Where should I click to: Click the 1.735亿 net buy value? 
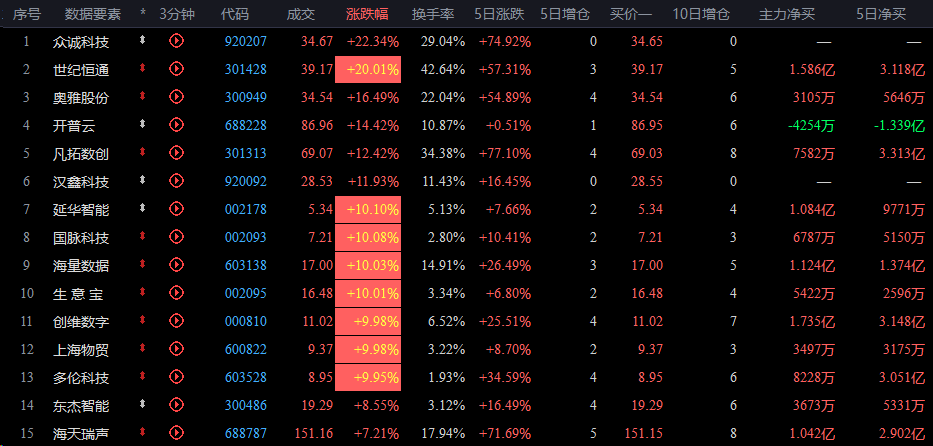(x=812, y=322)
